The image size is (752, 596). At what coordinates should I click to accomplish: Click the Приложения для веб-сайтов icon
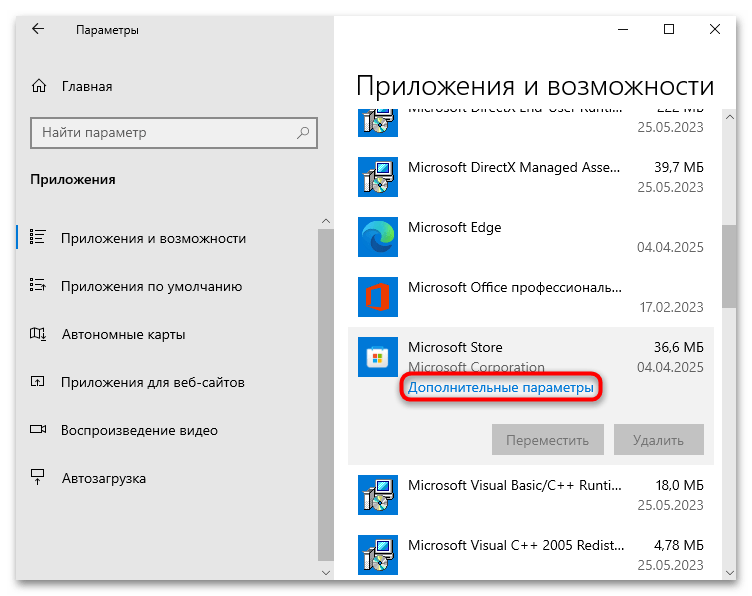(37, 382)
